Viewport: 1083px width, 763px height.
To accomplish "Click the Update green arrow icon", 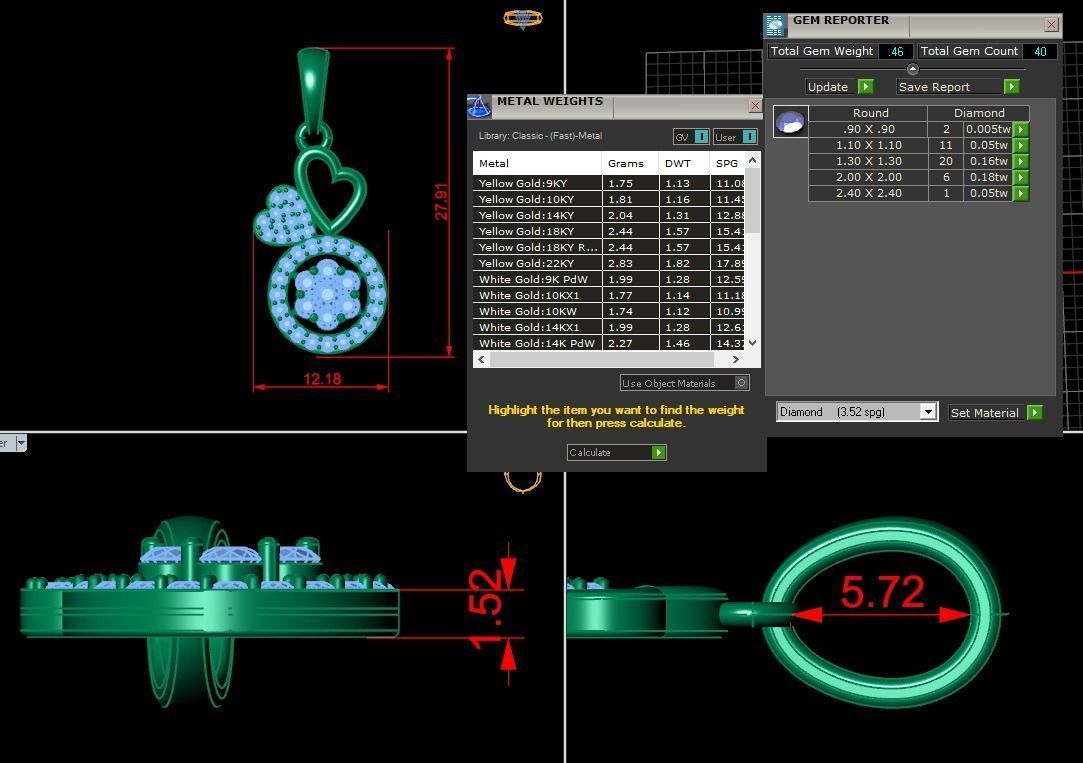I will (x=865, y=86).
